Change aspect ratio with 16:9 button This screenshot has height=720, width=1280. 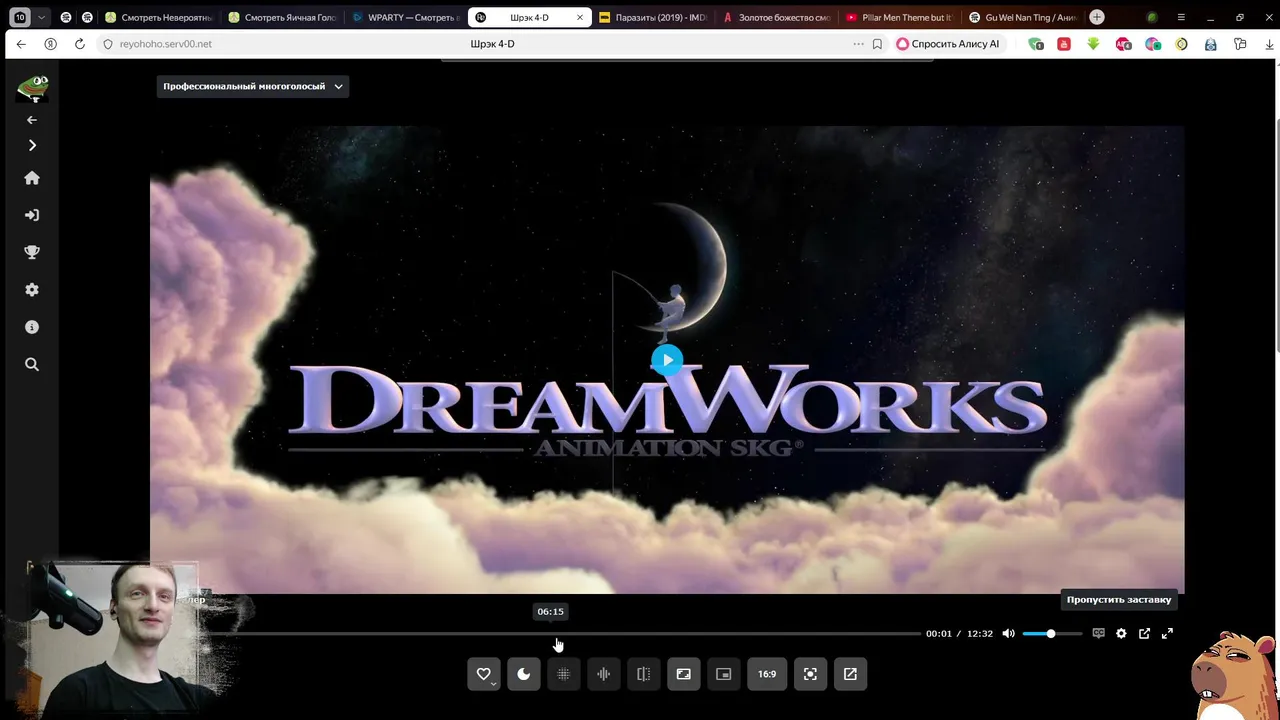point(767,674)
